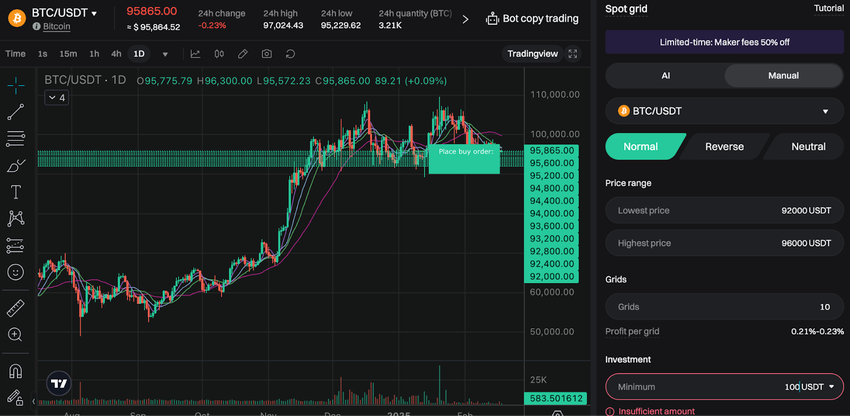Image resolution: width=850 pixels, height=416 pixels.
Task: Click the 94,000.00 grid price label
Action: (551, 214)
